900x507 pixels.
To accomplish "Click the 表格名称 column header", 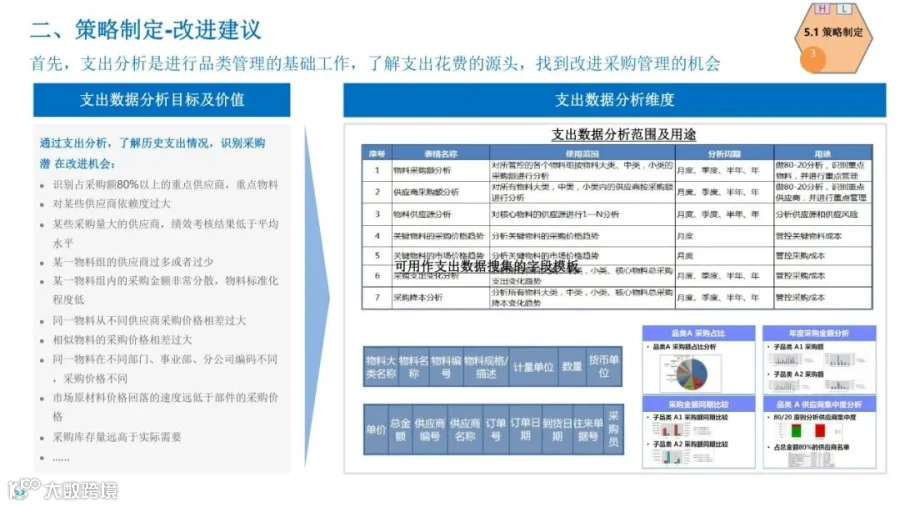I will tap(440, 153).
